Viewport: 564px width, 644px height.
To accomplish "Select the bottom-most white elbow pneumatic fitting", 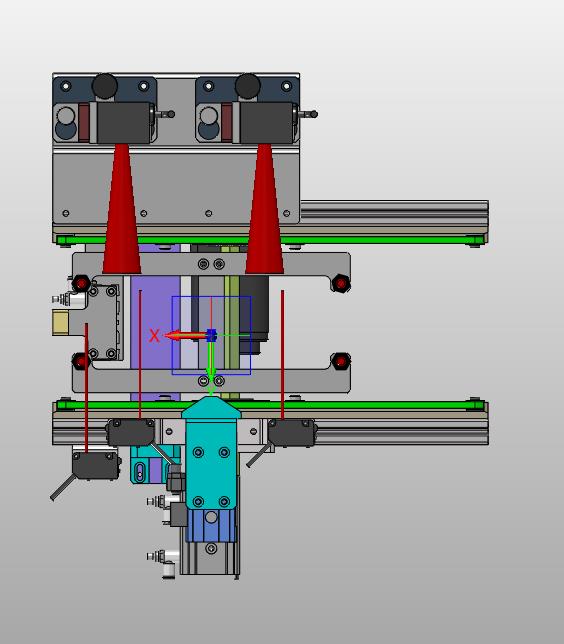I will pyautogui.click(x=163, y=564).
